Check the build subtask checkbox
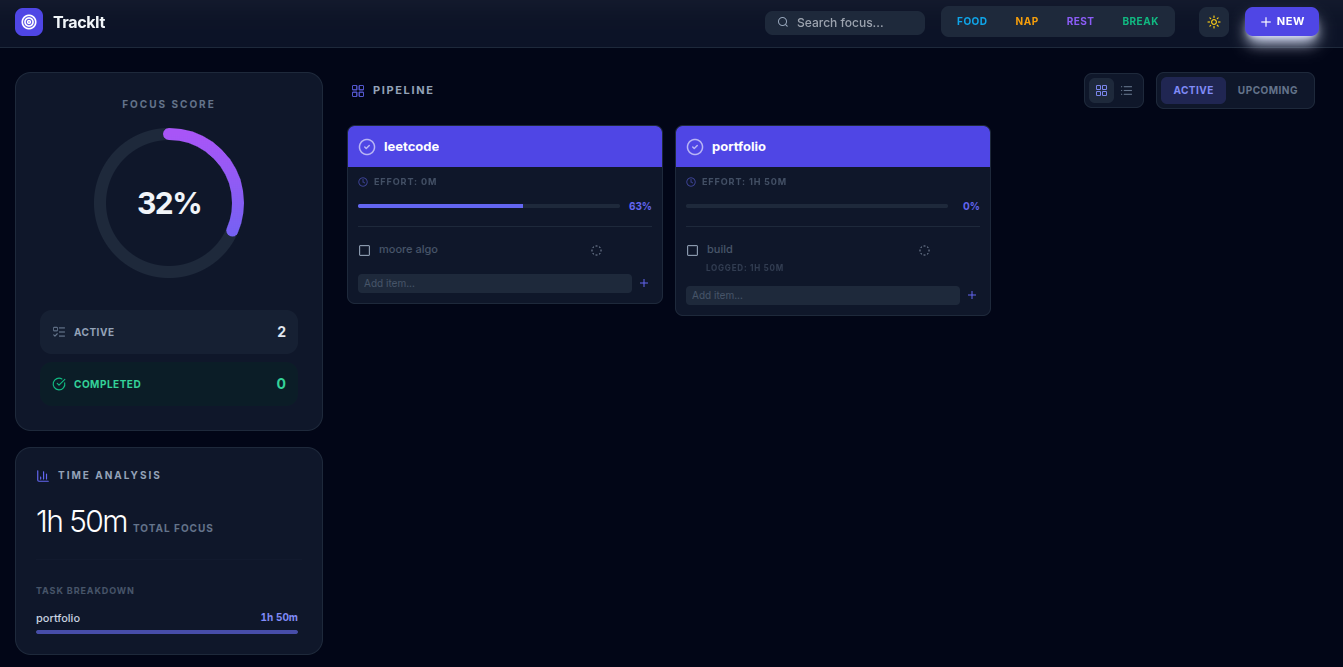Viewport: 1343px width, 667px height. [x=692, y=250]
